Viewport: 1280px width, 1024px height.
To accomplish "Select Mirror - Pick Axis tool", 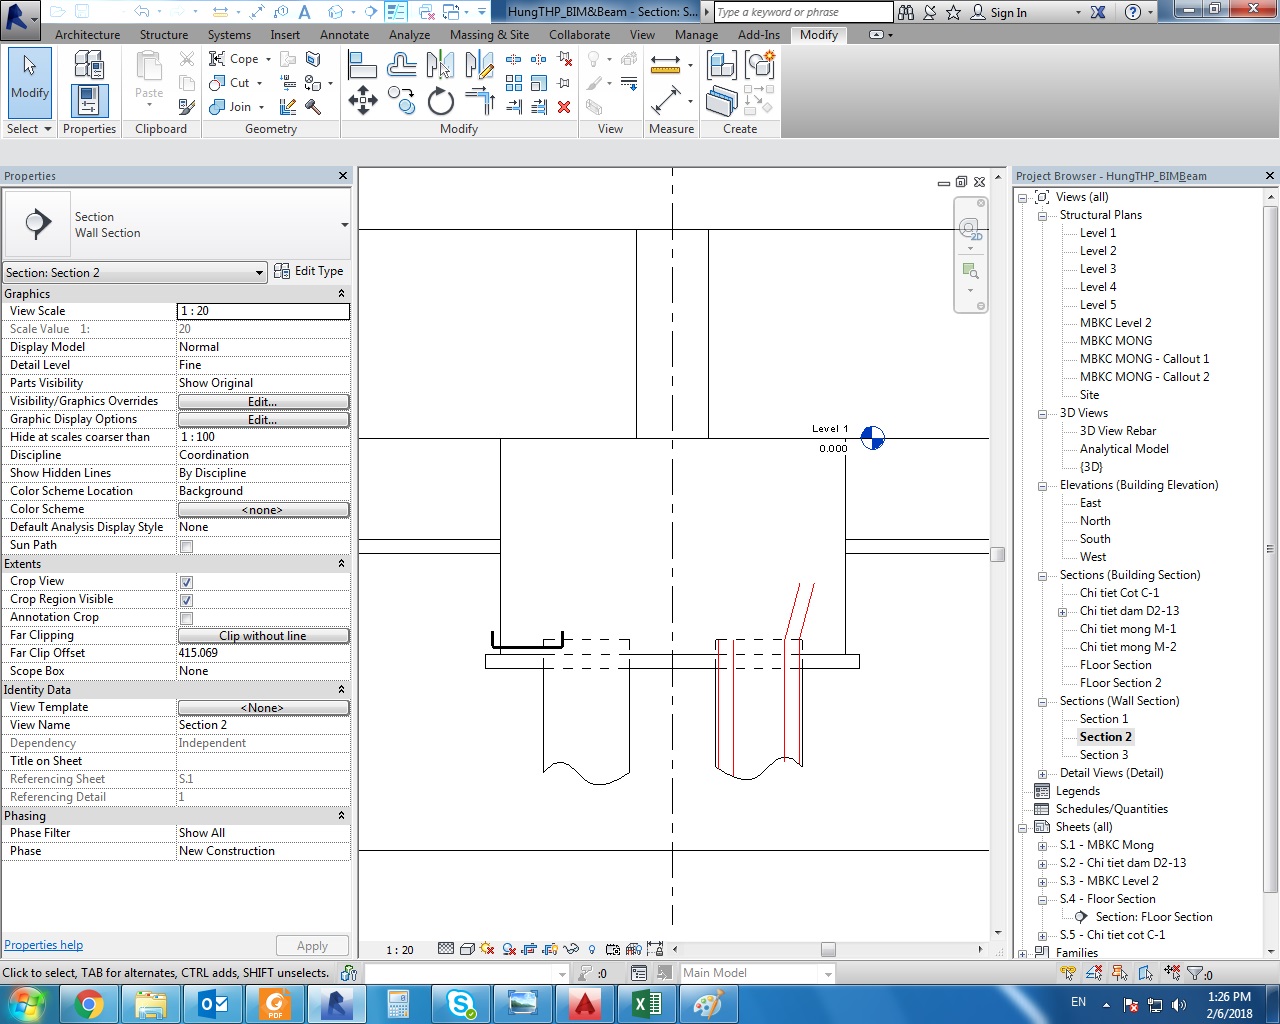I will 440,64.
